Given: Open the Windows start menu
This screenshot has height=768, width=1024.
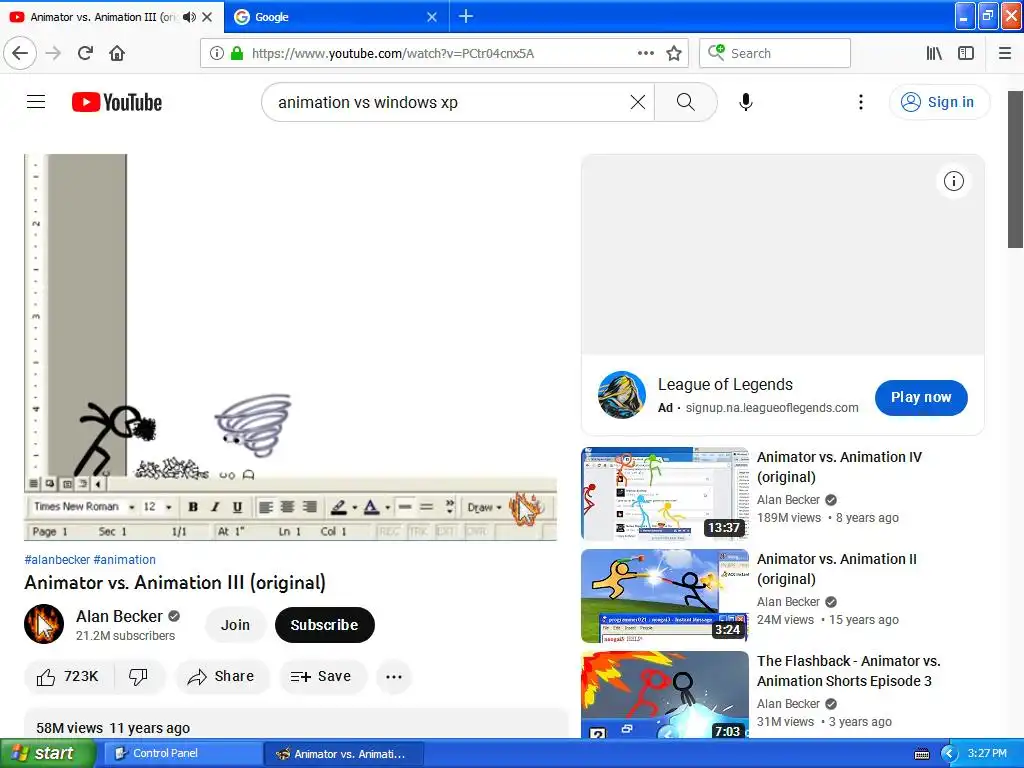Looking at the screenshot, I should pos(47,753).
